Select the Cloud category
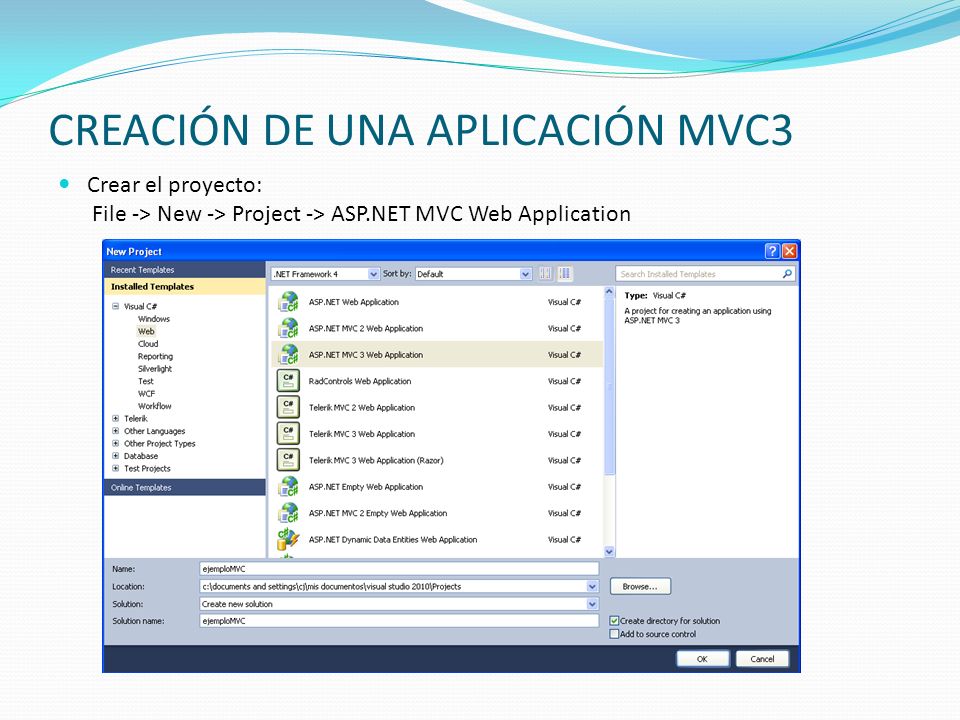960x720 pixels. tap(148, 344)
